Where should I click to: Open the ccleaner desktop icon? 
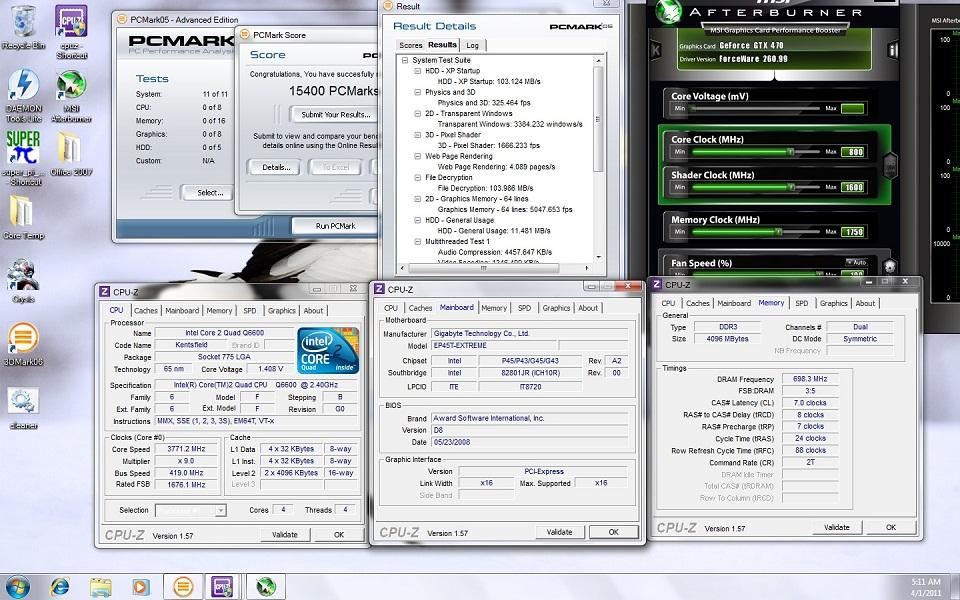coord(23,407)
